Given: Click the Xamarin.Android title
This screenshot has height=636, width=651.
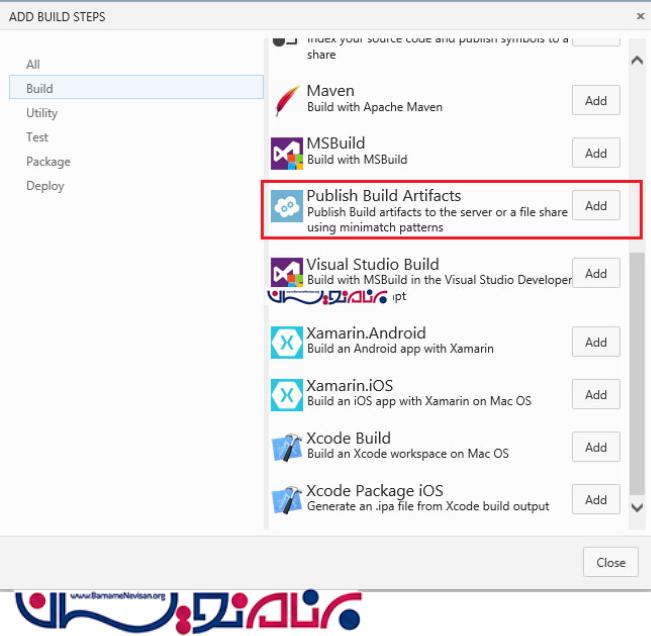Looking at the screenshot, I should 366,333.
